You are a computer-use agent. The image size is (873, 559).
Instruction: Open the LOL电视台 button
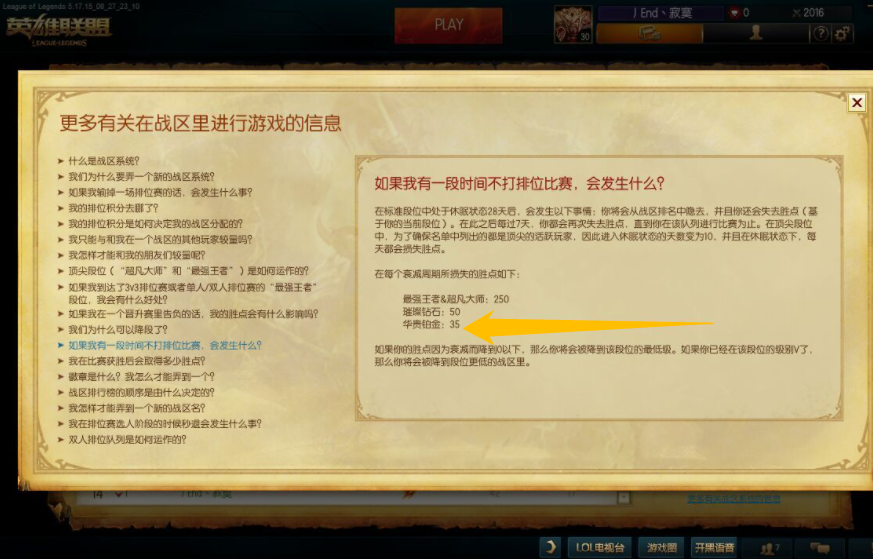(x=600, y=548)
